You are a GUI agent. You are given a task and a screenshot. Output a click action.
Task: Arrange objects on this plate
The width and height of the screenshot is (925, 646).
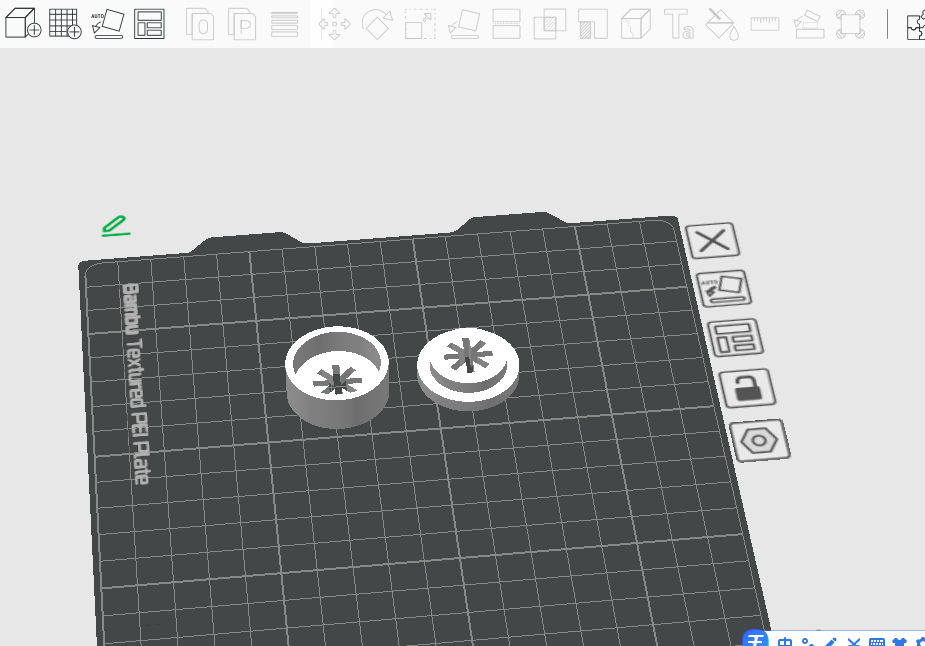point(735,337)
